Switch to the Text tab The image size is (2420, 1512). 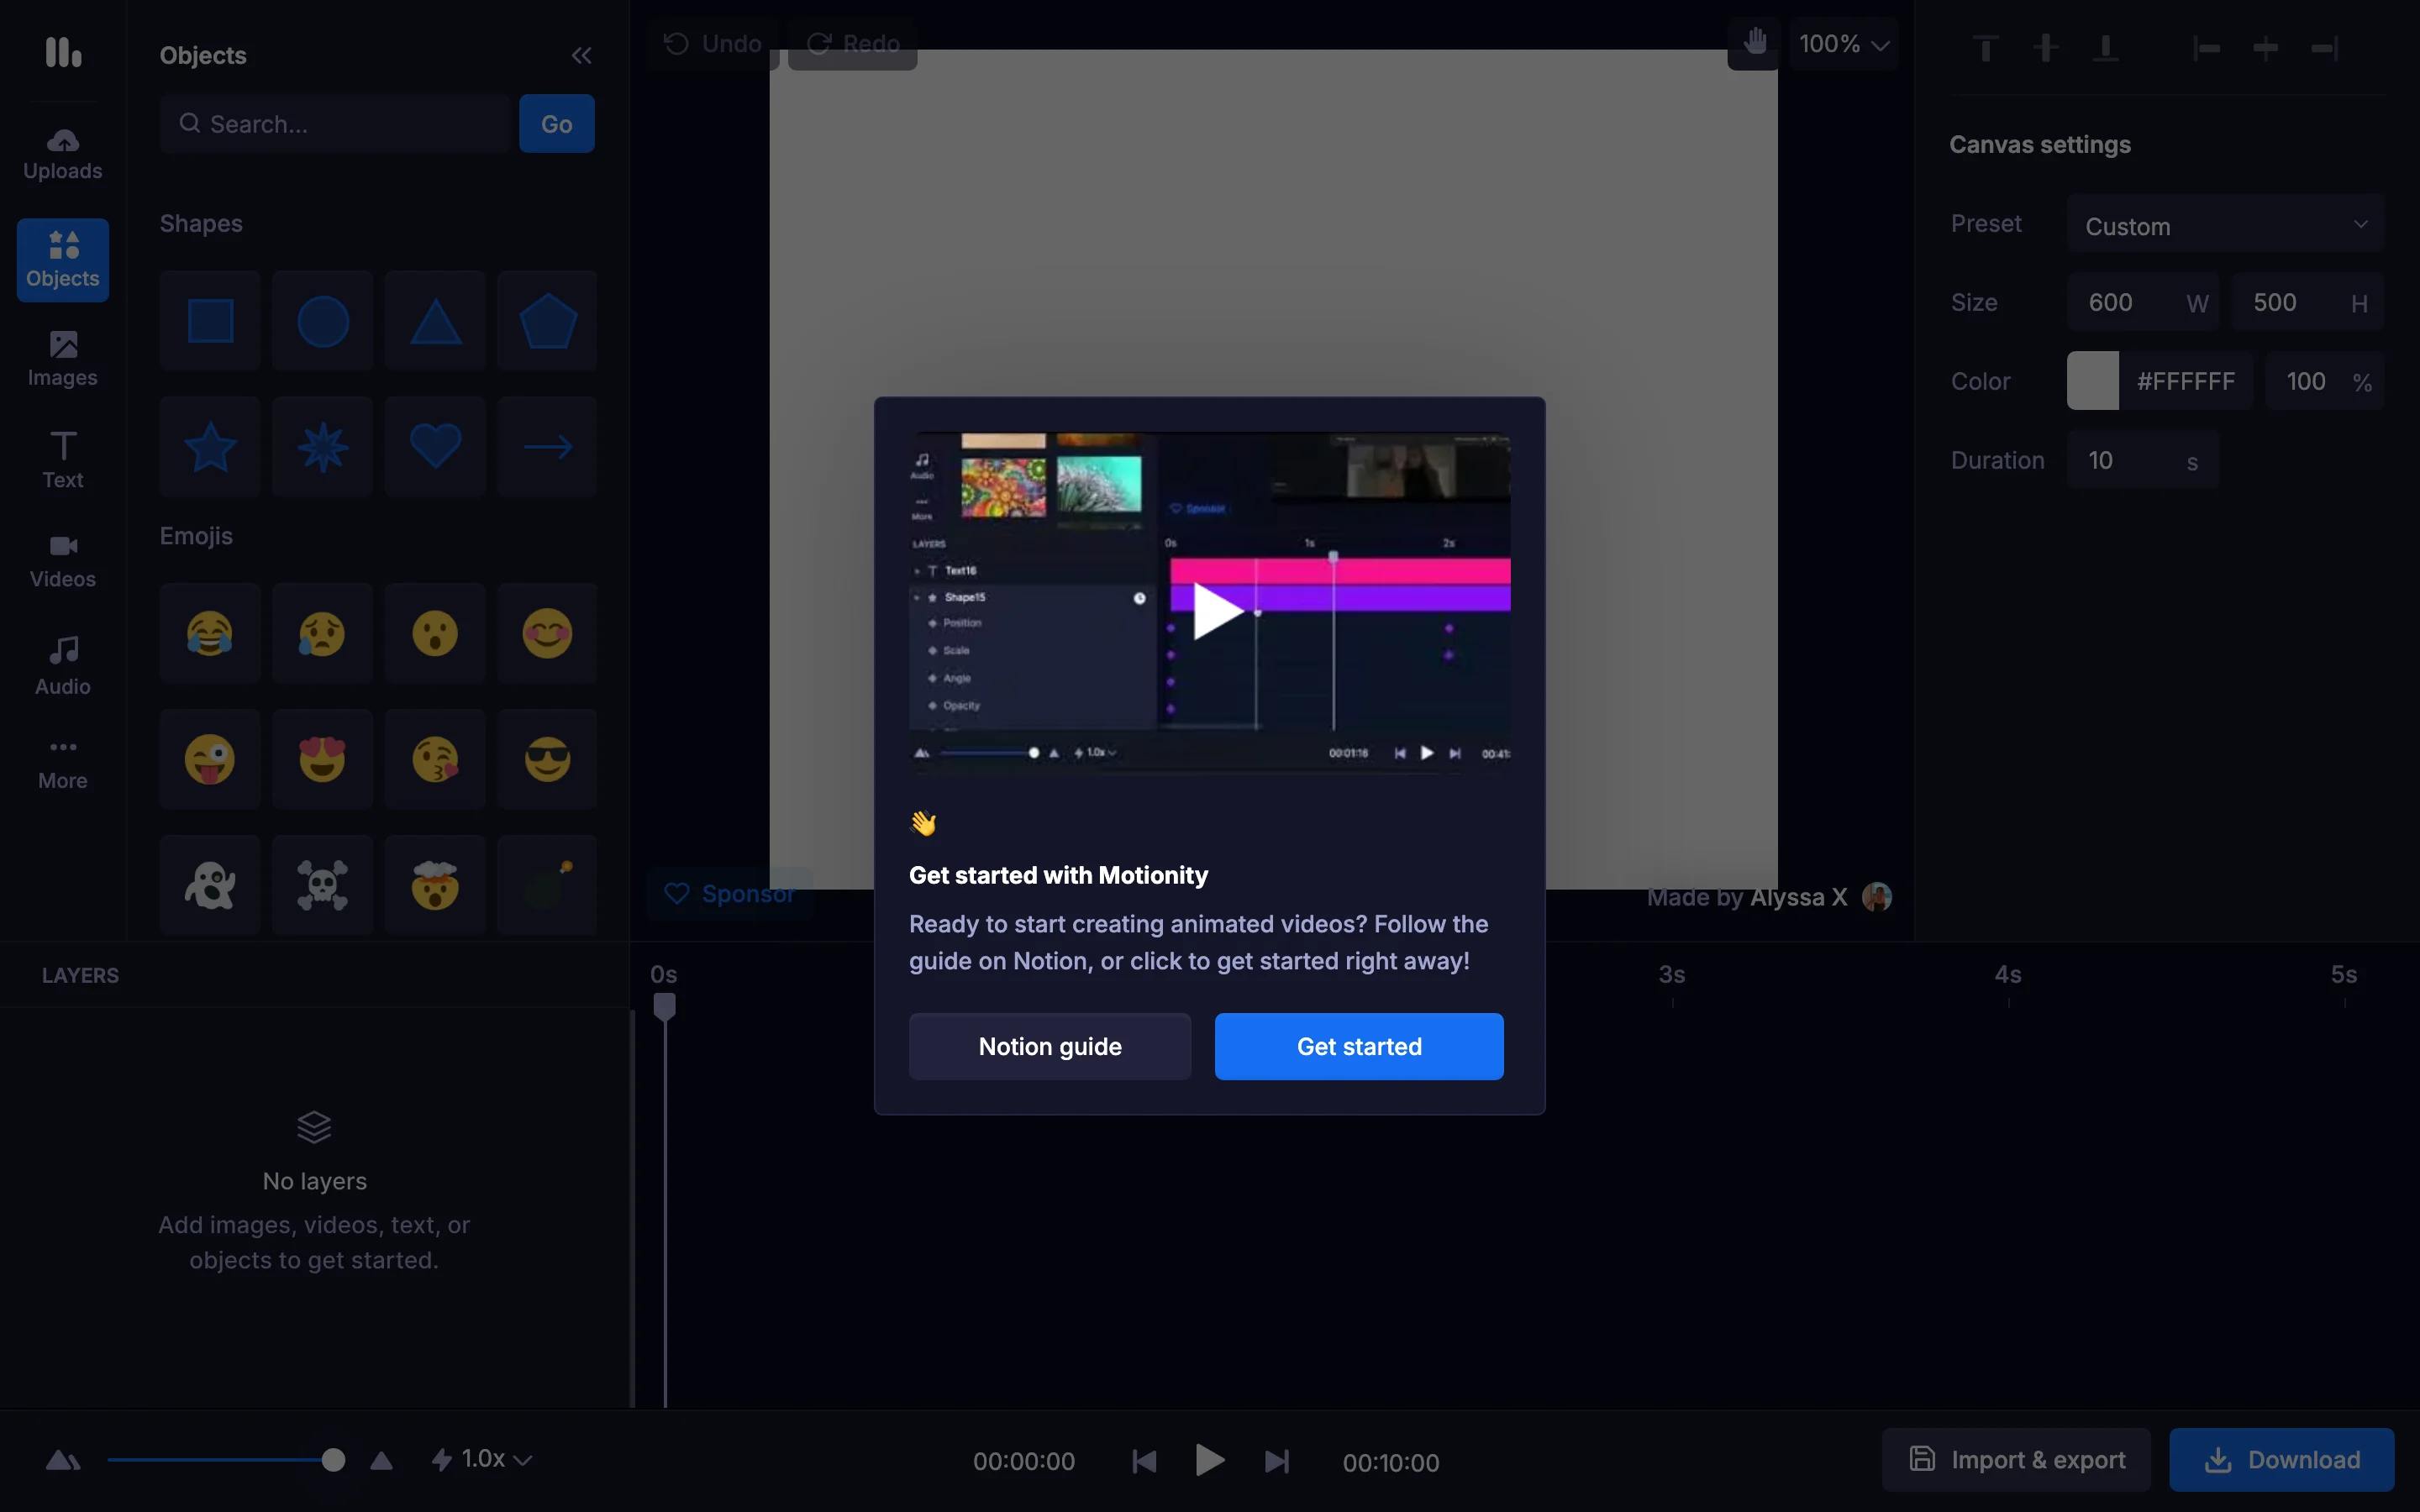pos(63,460)
